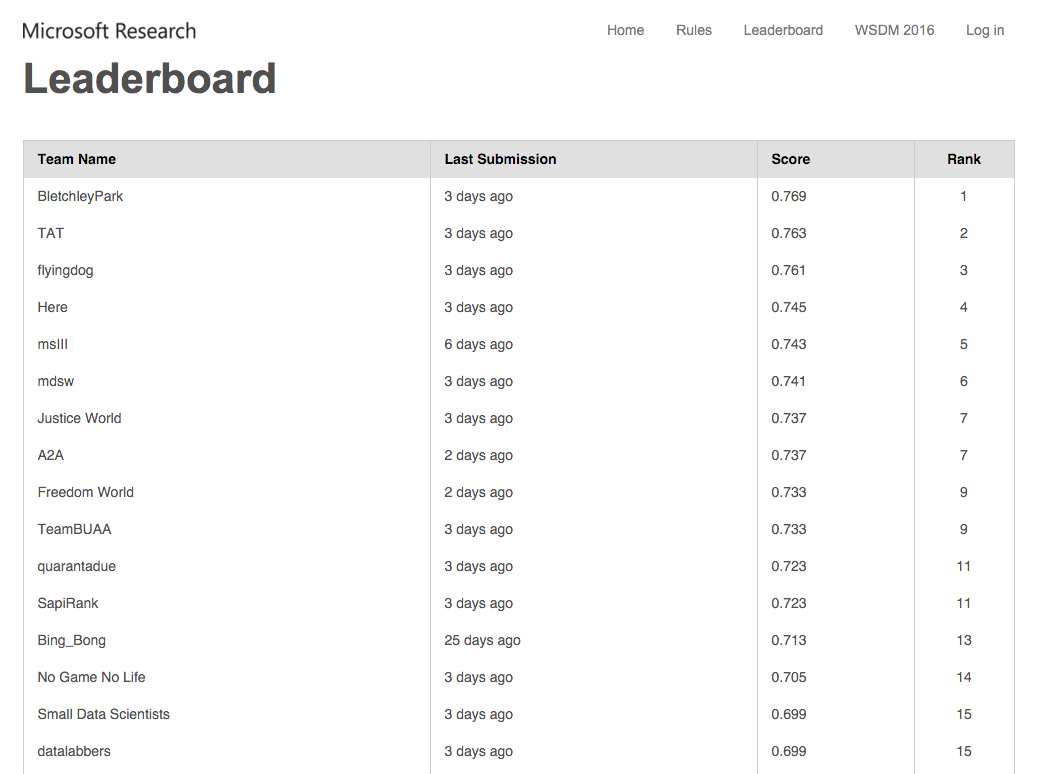The height and width of the screenshot is (774, 1040).
Task: Click the Freedom World team name
Action: (85, 492)
